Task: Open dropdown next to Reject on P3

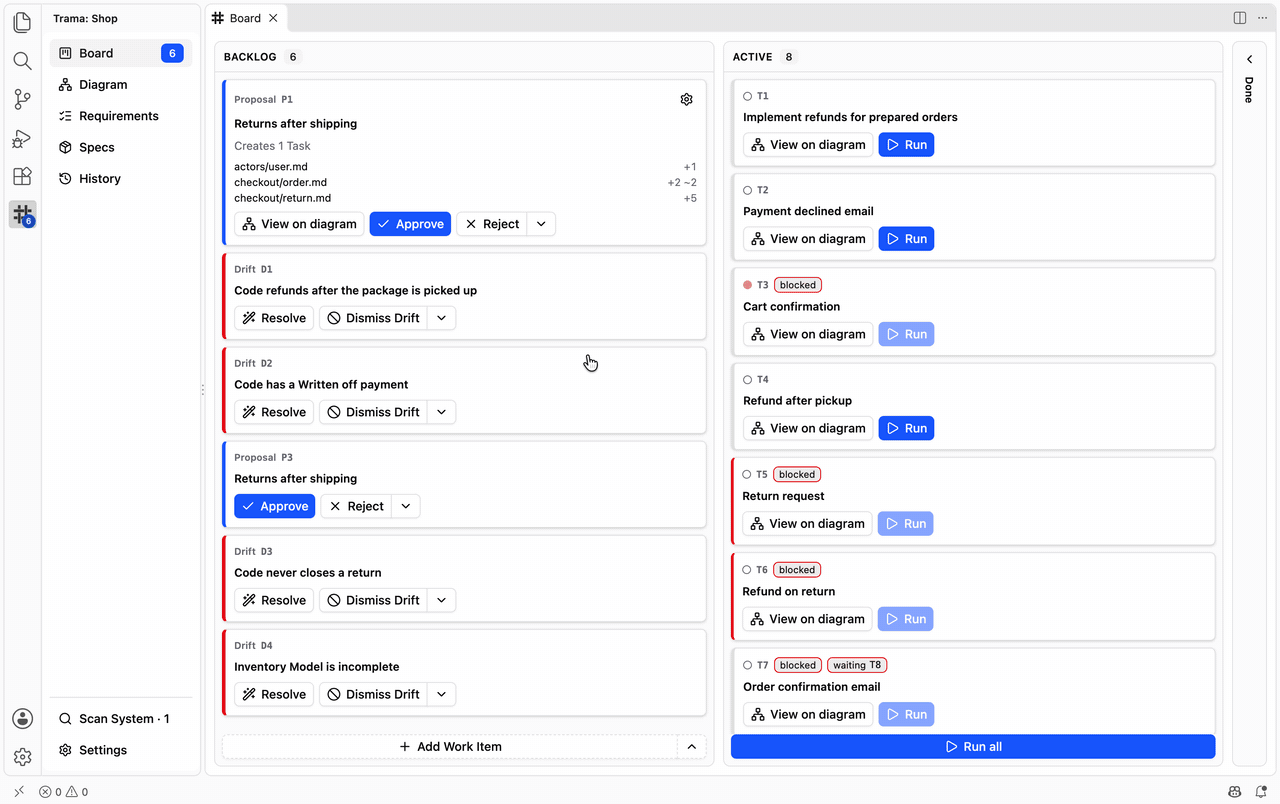Action: click(405, 506)
